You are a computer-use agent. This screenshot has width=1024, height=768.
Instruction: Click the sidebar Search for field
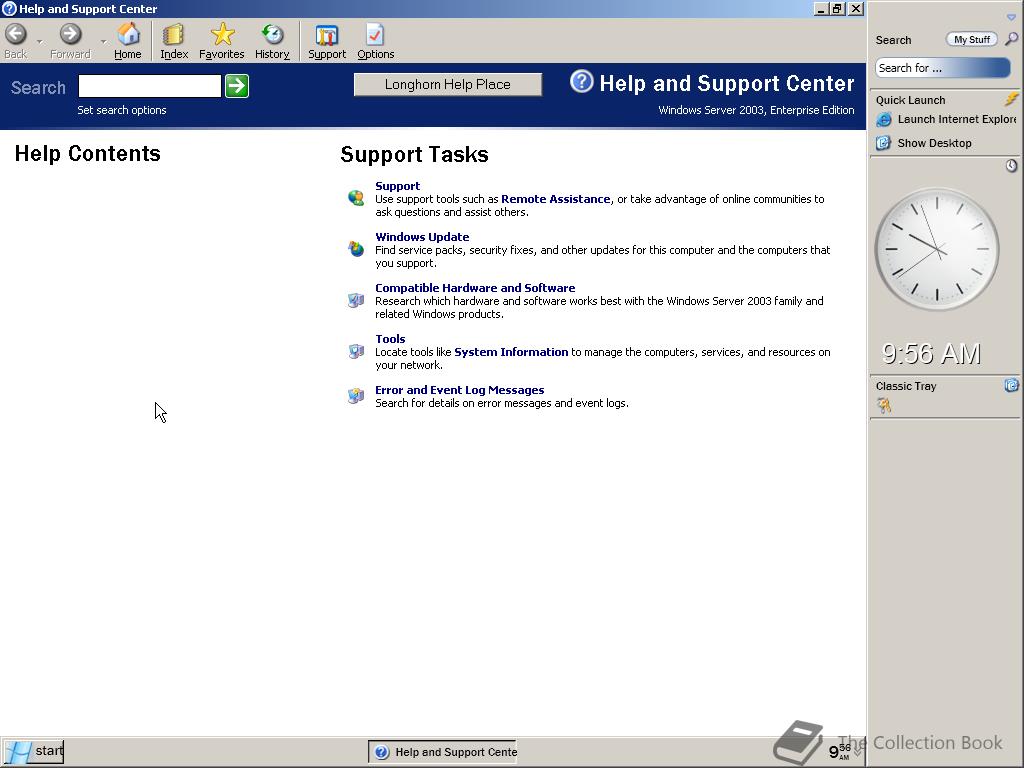(x=942, y=68)
